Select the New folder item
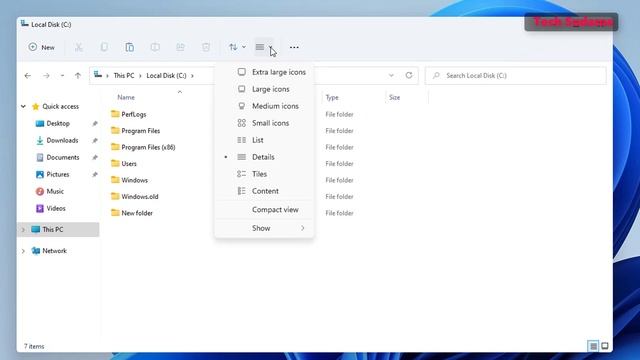The width and height of the screenshot is (640, 360). 132,213
